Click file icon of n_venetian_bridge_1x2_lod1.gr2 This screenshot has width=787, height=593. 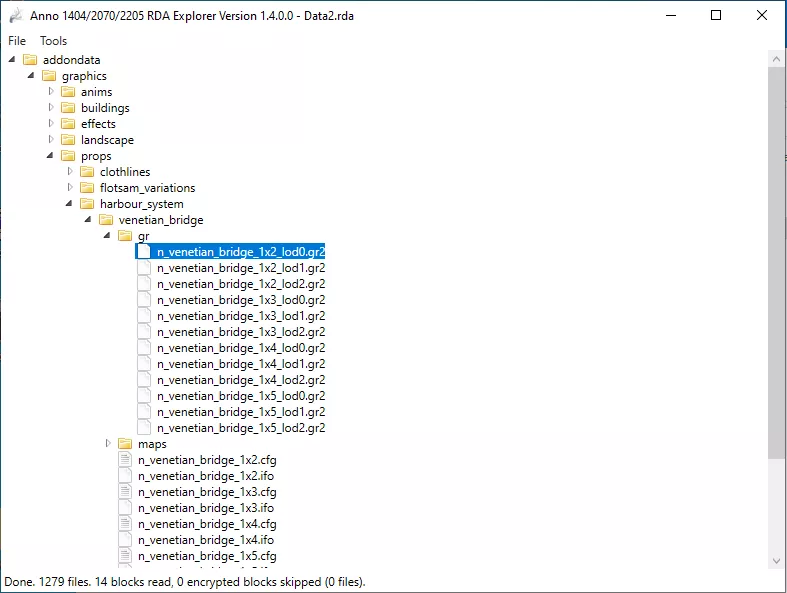click(x=144, y=268)
